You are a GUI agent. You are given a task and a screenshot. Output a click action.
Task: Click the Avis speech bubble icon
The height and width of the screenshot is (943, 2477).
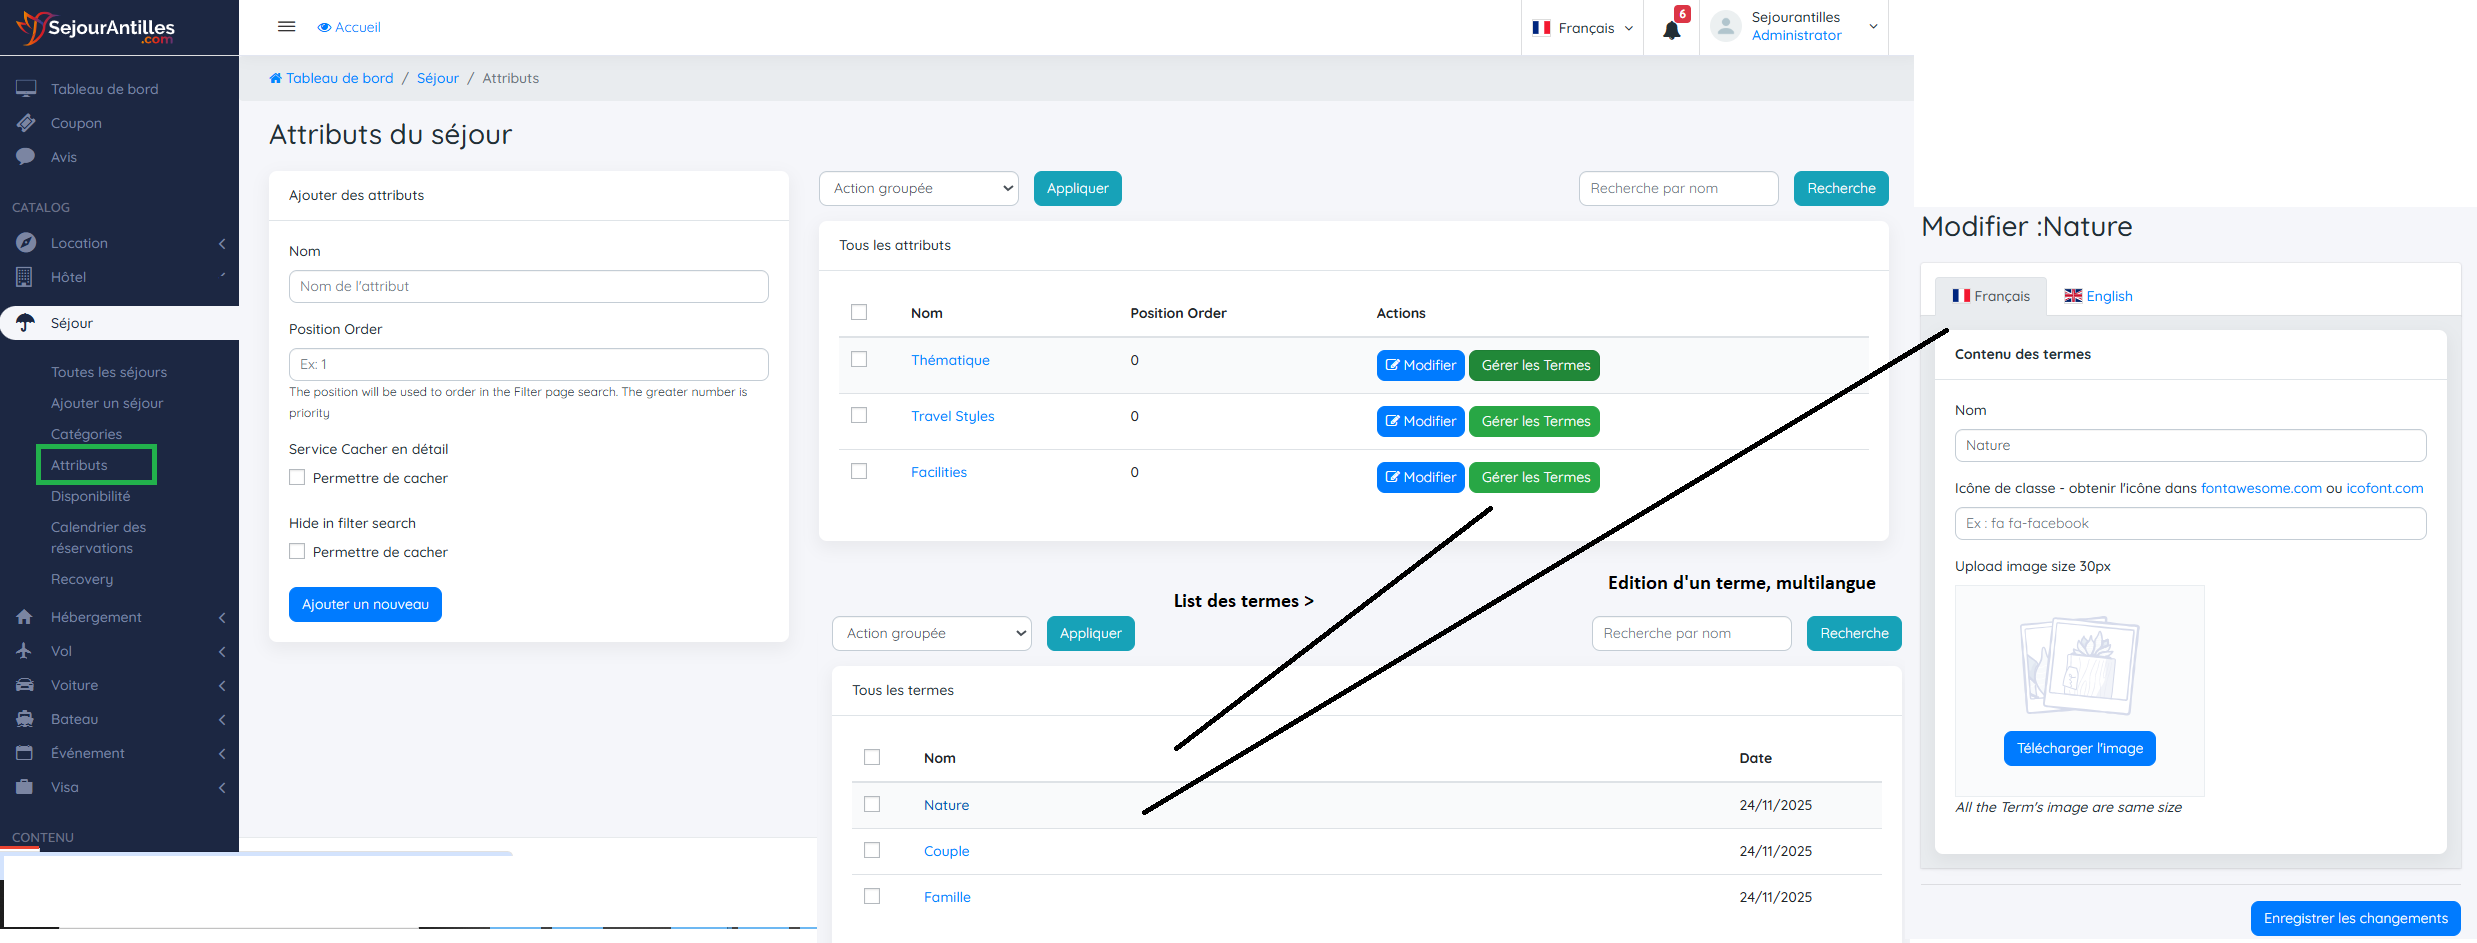[26, 157]
